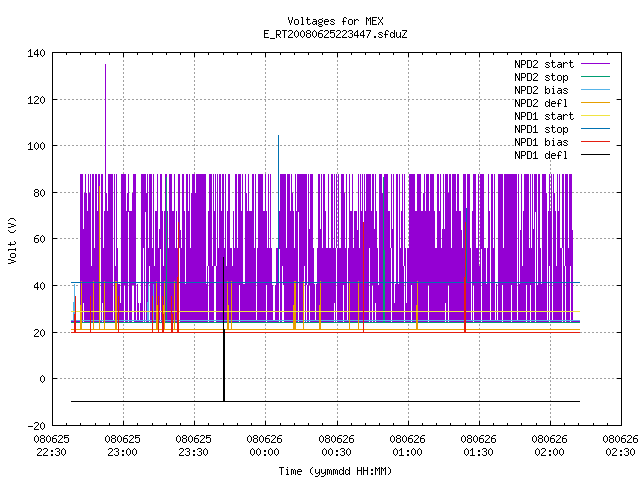Screen dimensions: 640x480
Task: Click the y-axis tick value 40
Action: [x=40, y=286]
